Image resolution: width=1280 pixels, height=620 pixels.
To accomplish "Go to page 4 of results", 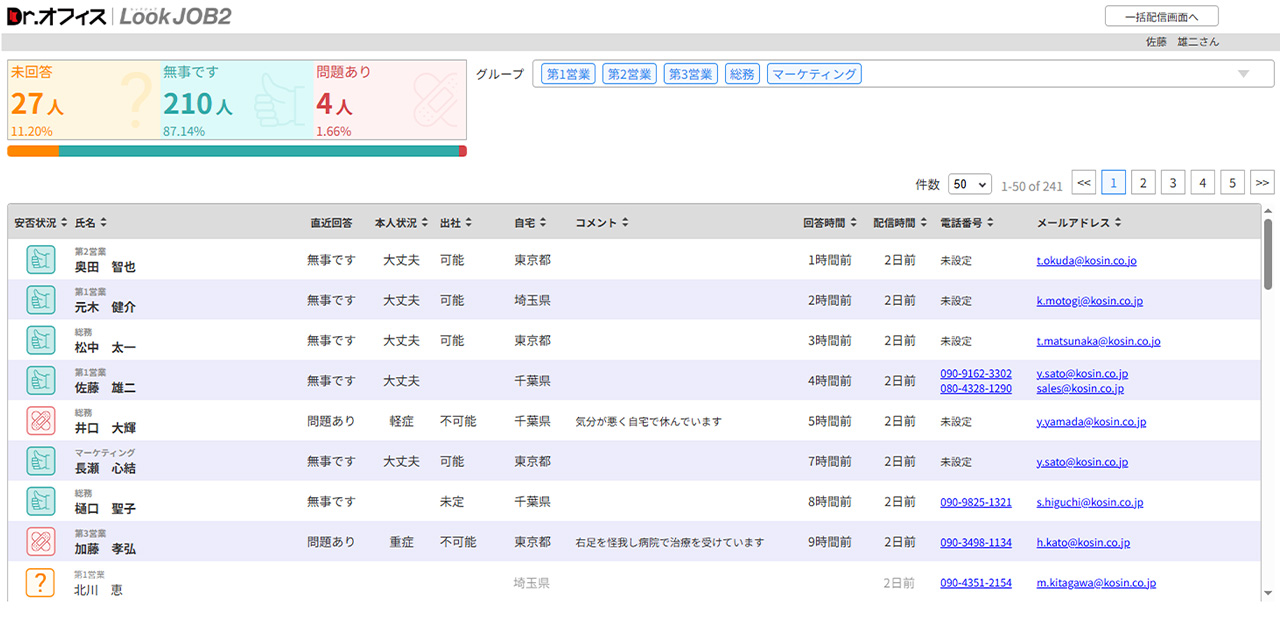I will [1203, 182].
